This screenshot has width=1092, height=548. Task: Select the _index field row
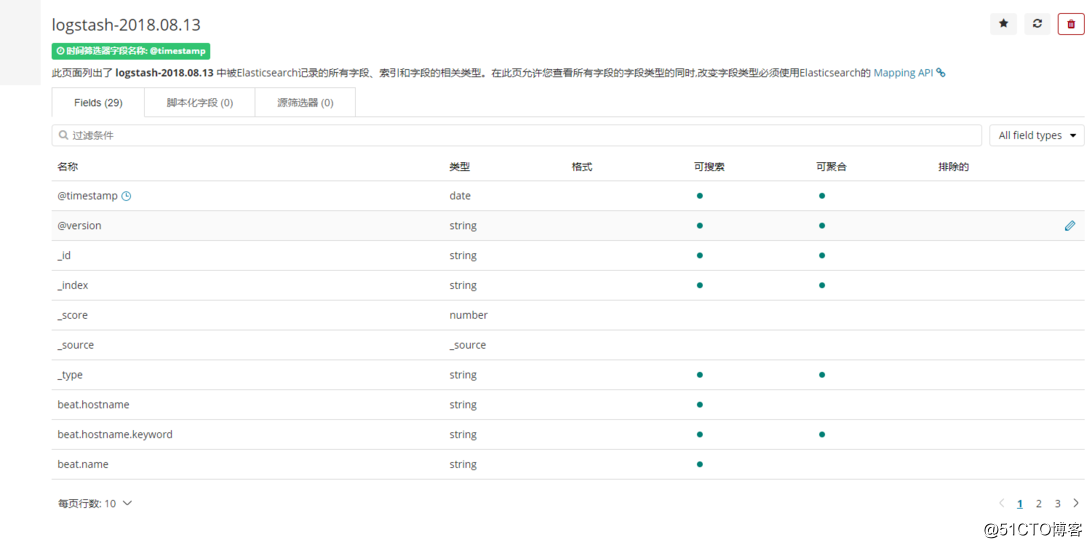click(x=568, y=285)
